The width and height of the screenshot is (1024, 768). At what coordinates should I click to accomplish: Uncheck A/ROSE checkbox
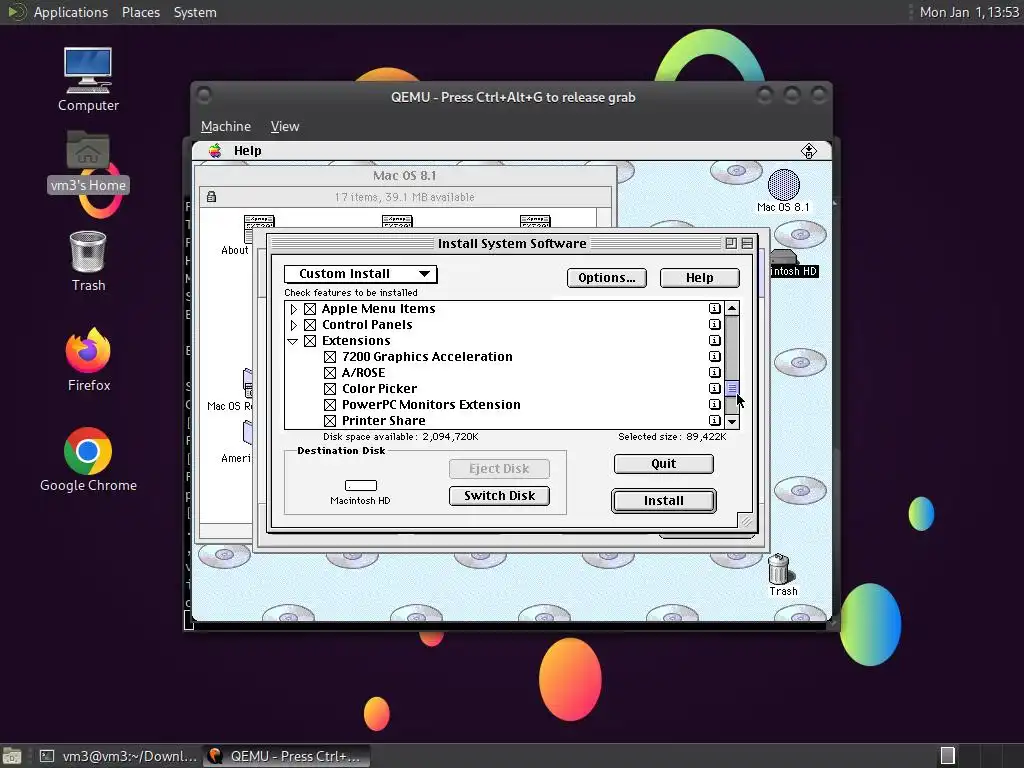(x=330, y=373)
